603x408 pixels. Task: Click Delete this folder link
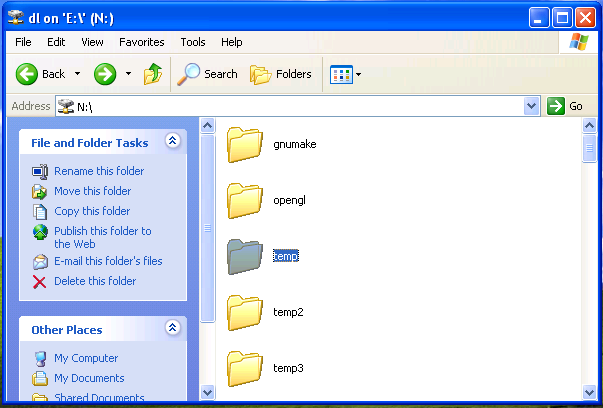(x=95, y=281)
